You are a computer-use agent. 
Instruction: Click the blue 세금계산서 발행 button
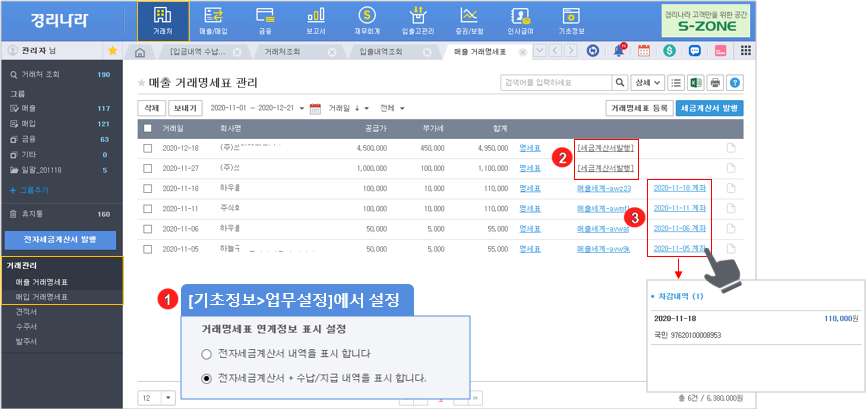[x=709, y=108]
